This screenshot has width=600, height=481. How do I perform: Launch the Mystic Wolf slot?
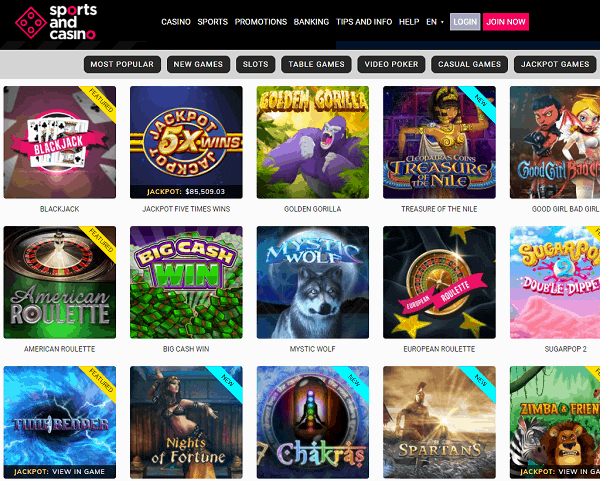click(x=313, y=282)
